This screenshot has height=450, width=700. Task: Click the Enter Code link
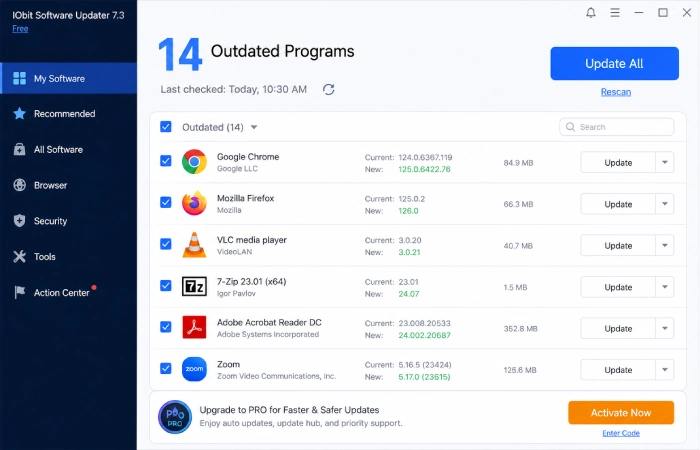pyautogui.click(x=621, y=433)
